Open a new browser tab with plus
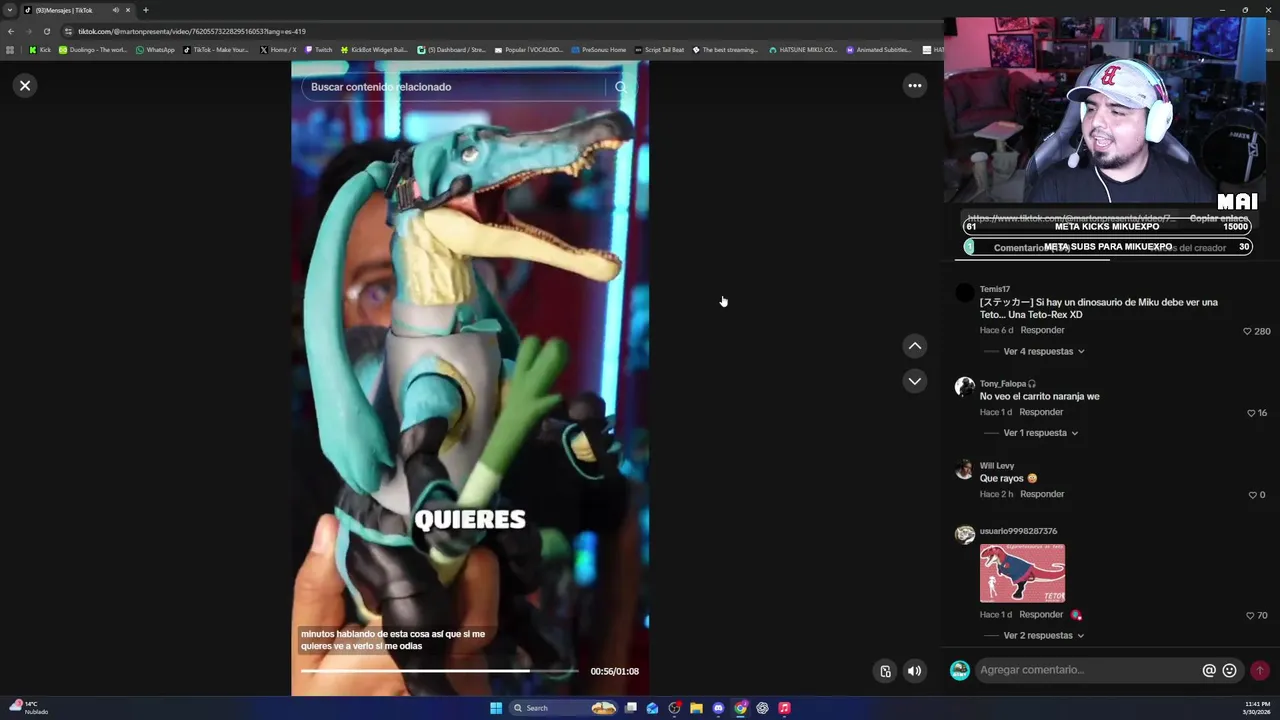Image resolution: width=1280 pixels, height=720 pixels. [145, 10]
